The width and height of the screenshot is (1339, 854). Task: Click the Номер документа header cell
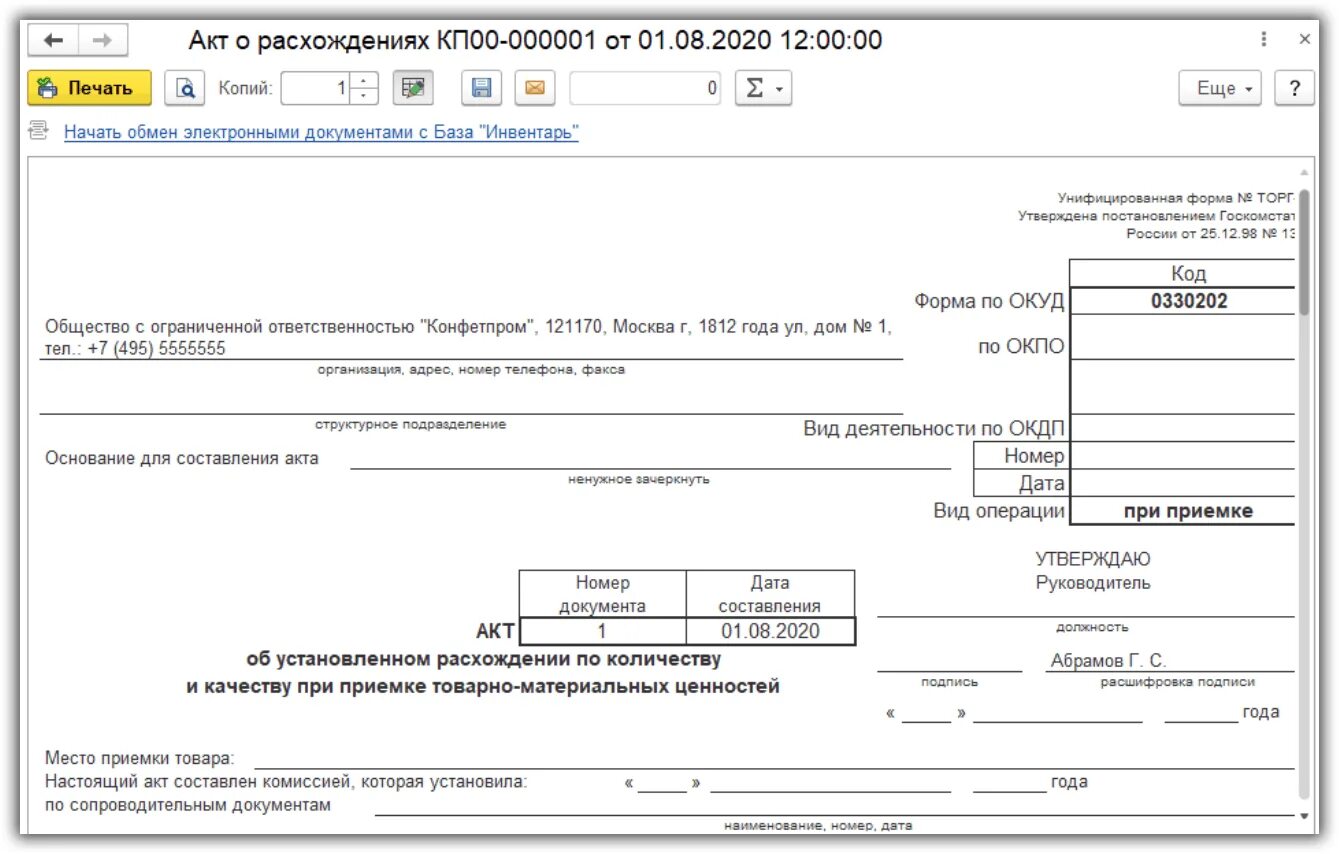pyautogui.click(x=603, y=594)
